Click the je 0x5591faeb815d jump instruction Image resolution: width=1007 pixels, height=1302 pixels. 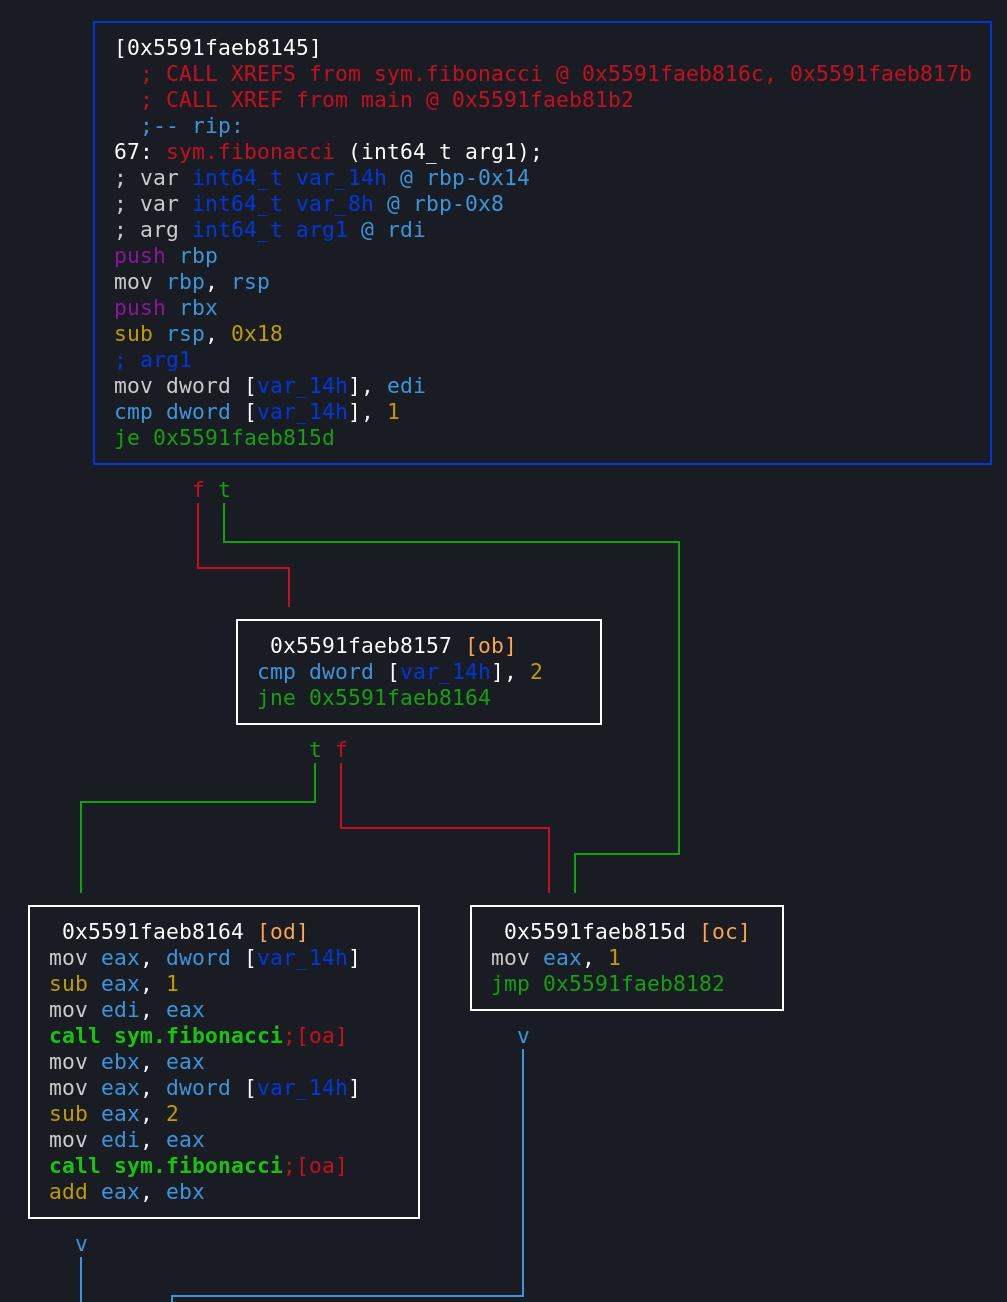pyautogui.click(x=224, y=438)
